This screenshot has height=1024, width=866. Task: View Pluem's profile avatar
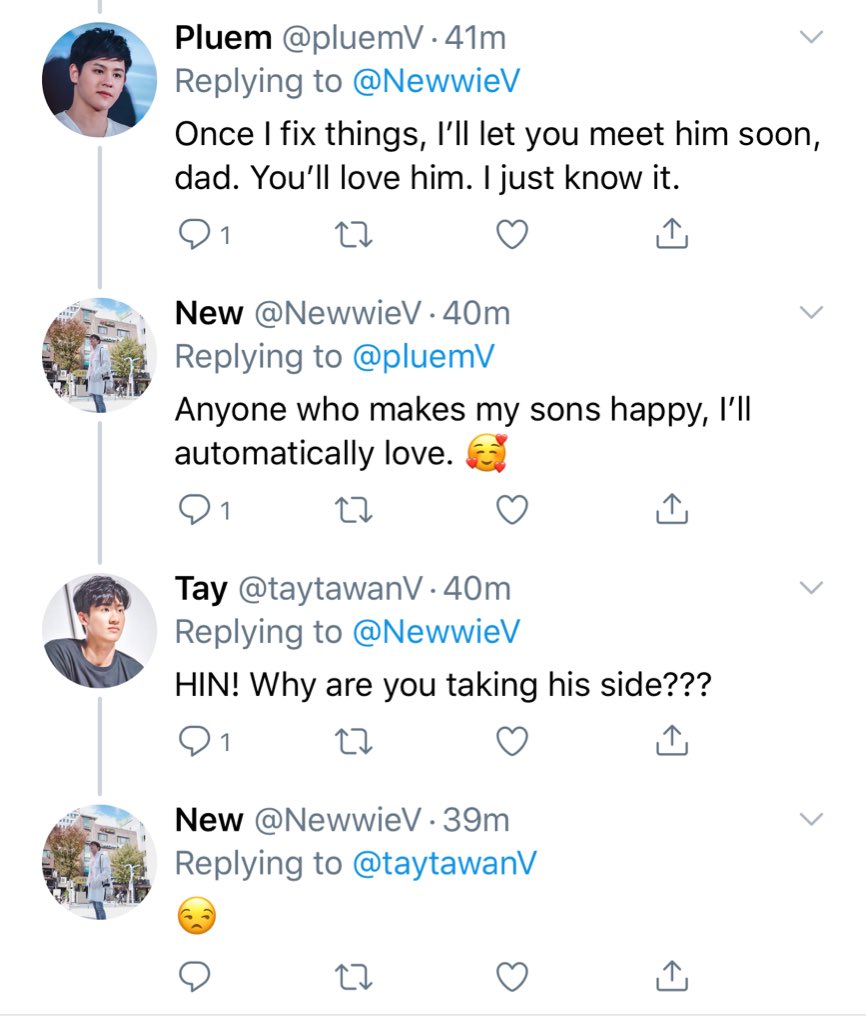click(x=99, y=79)
